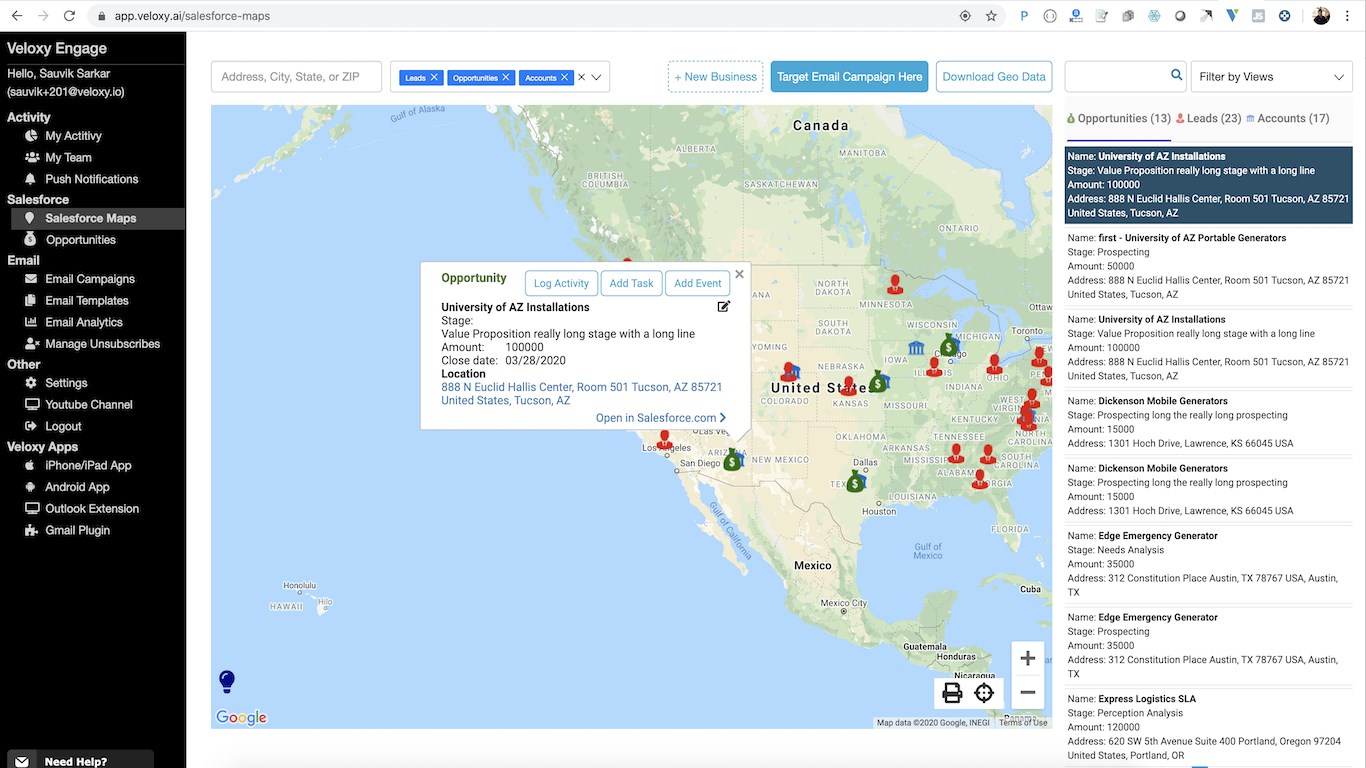Click the Need Help? button
Screen dimensions: 1366x768
click(x=80, y=760)
